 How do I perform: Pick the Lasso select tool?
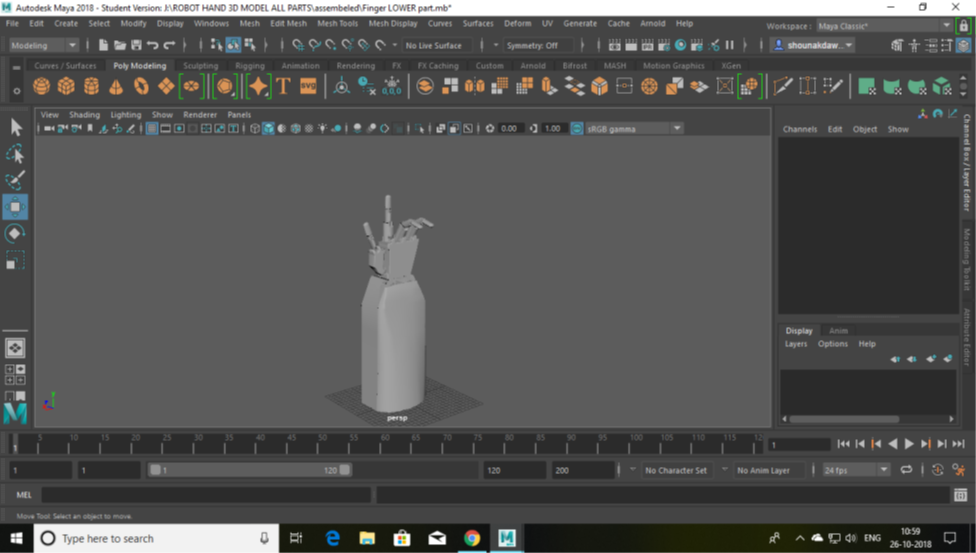point(15,153)
